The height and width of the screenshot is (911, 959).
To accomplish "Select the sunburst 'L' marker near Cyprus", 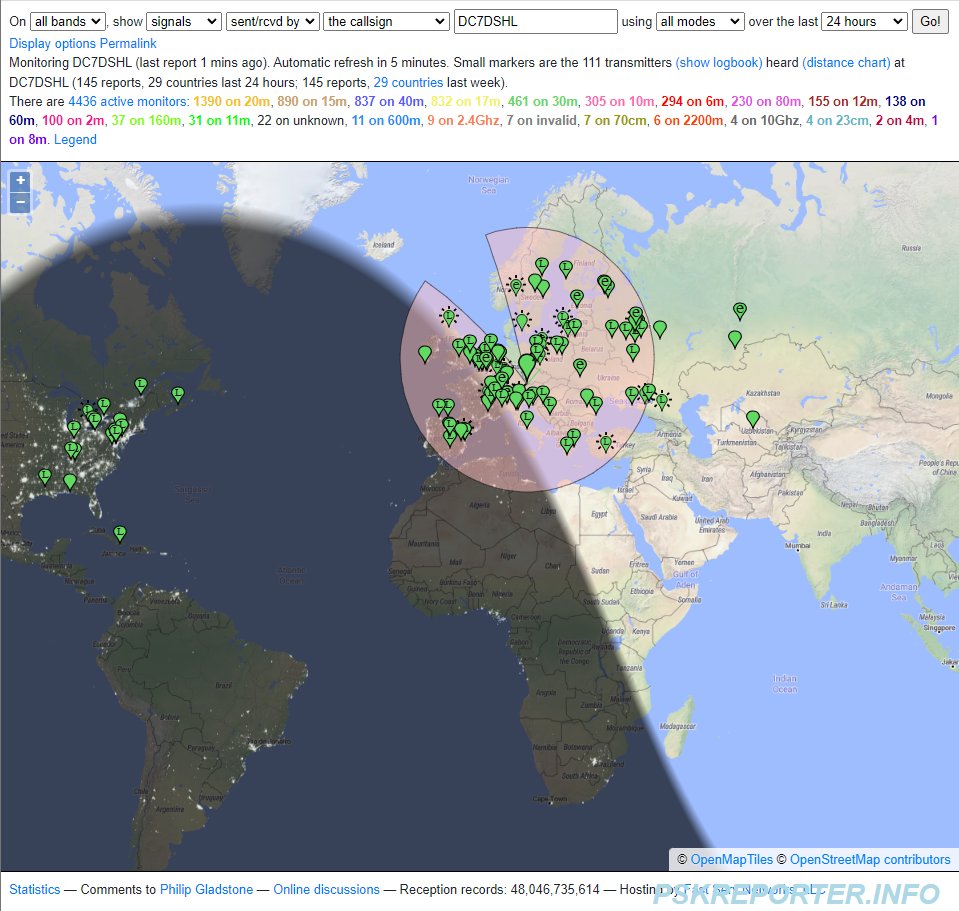I will click(x=606, y=442).
